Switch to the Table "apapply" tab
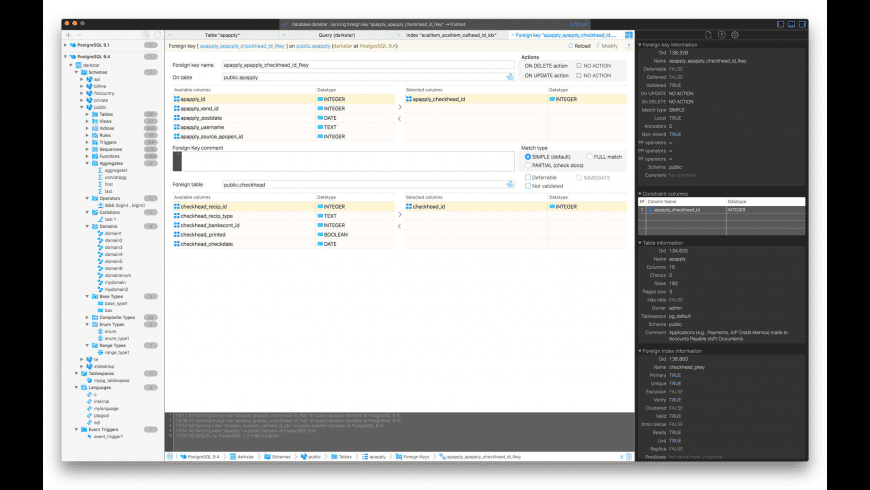 click(x=222, y=35)
